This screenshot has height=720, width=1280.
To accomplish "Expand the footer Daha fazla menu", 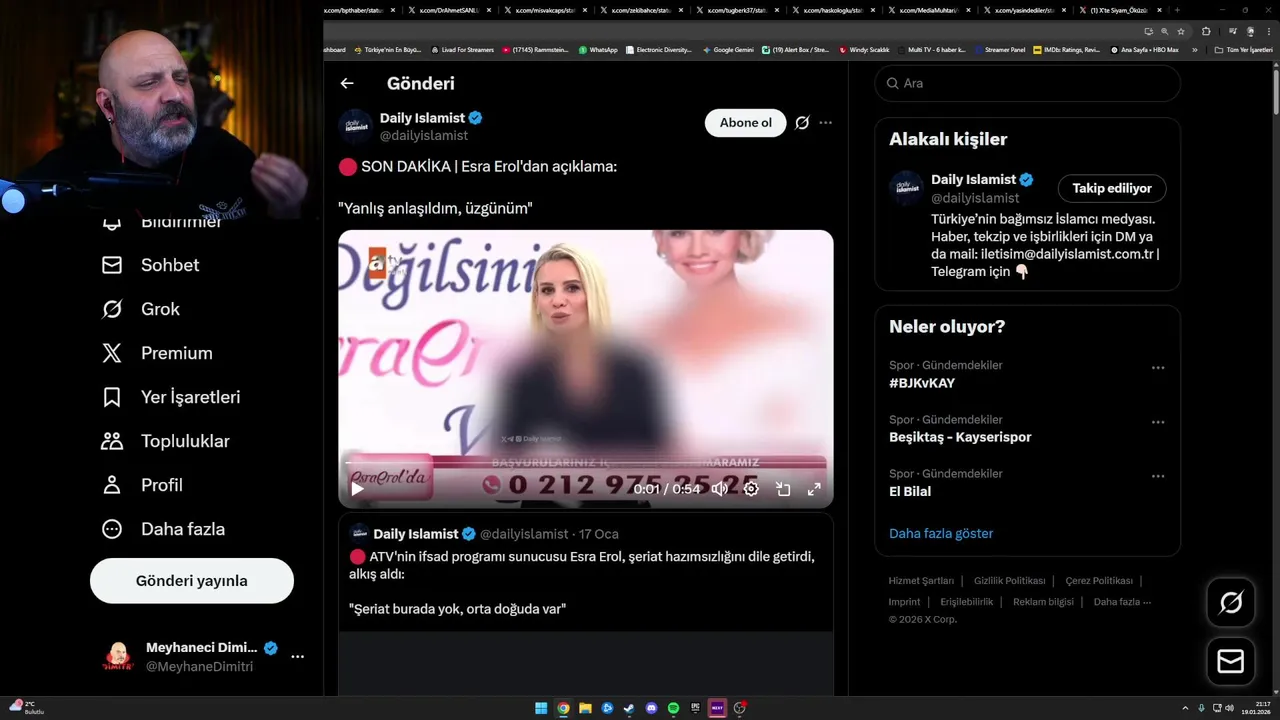I will pyautogui.click(x=1122, y=602).
